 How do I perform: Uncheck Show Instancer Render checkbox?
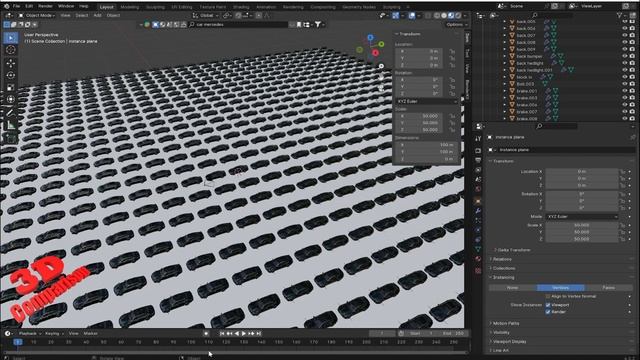click(548, 312)
